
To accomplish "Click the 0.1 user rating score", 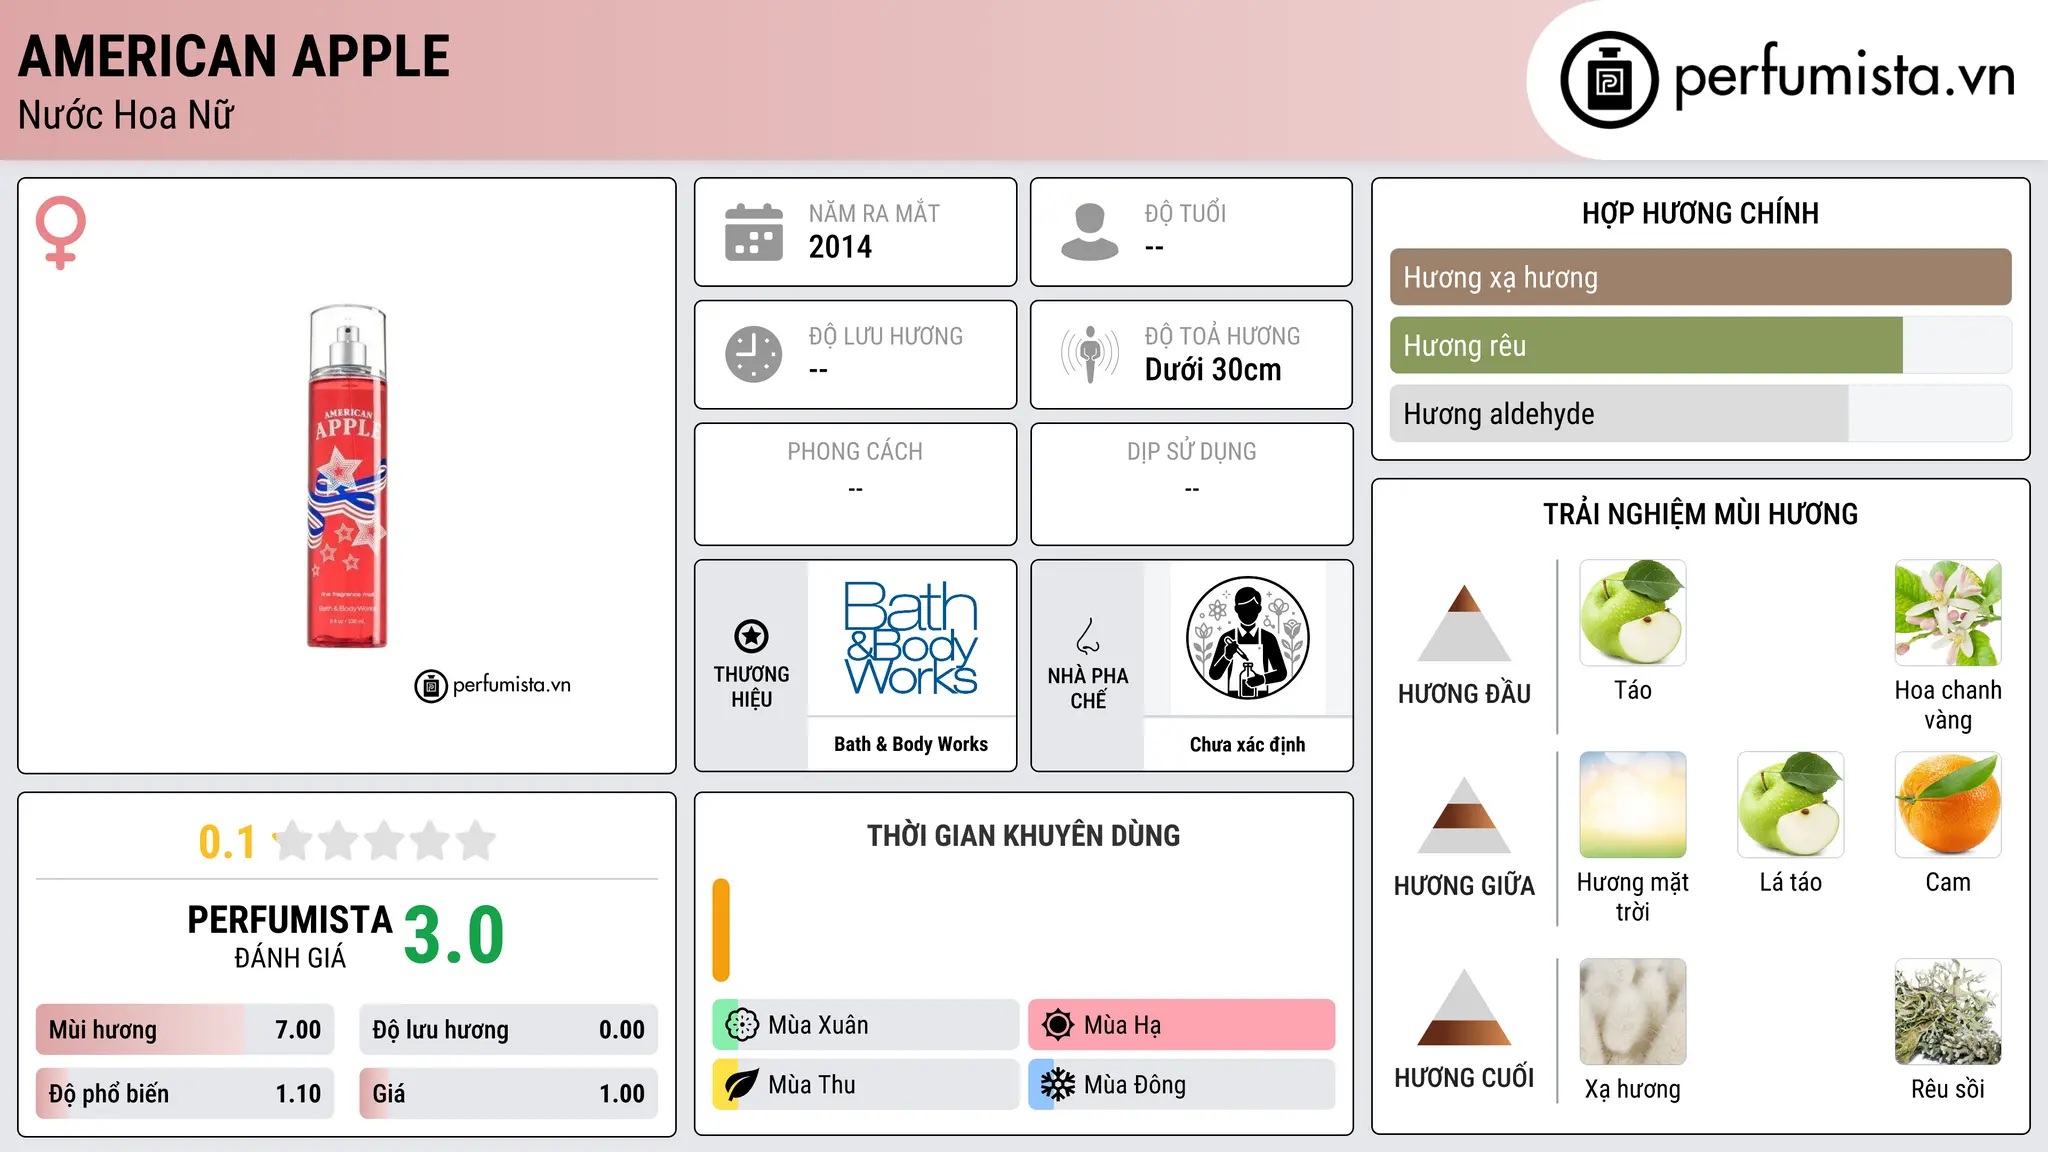I will [227, 842].
